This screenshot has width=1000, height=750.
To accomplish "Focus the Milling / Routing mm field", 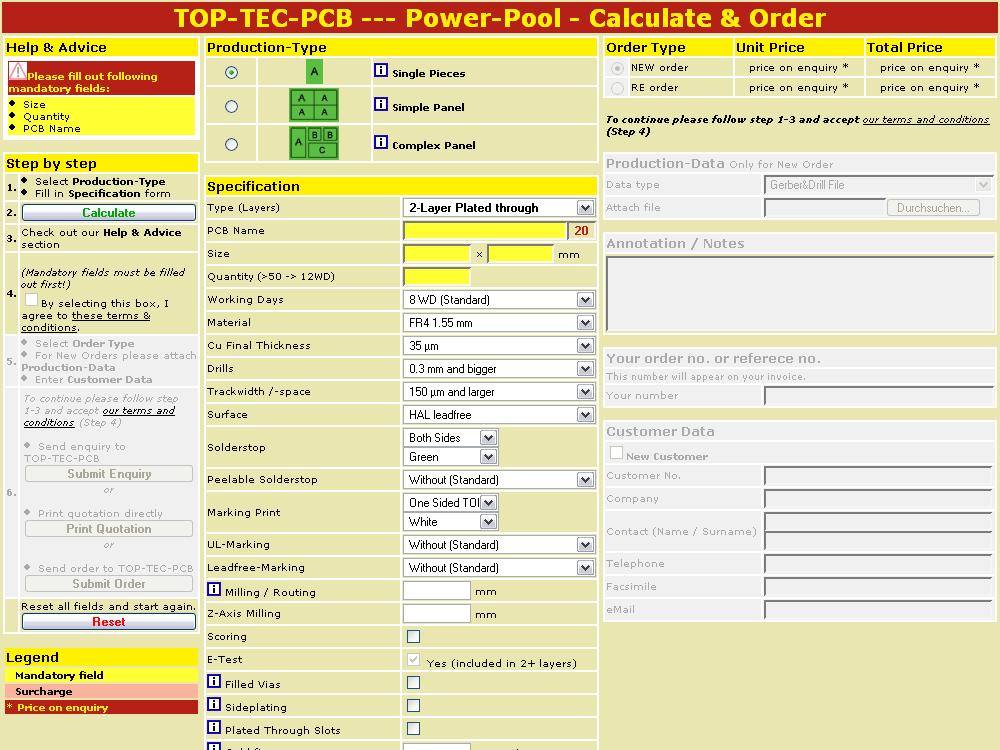I will [437, 591].
